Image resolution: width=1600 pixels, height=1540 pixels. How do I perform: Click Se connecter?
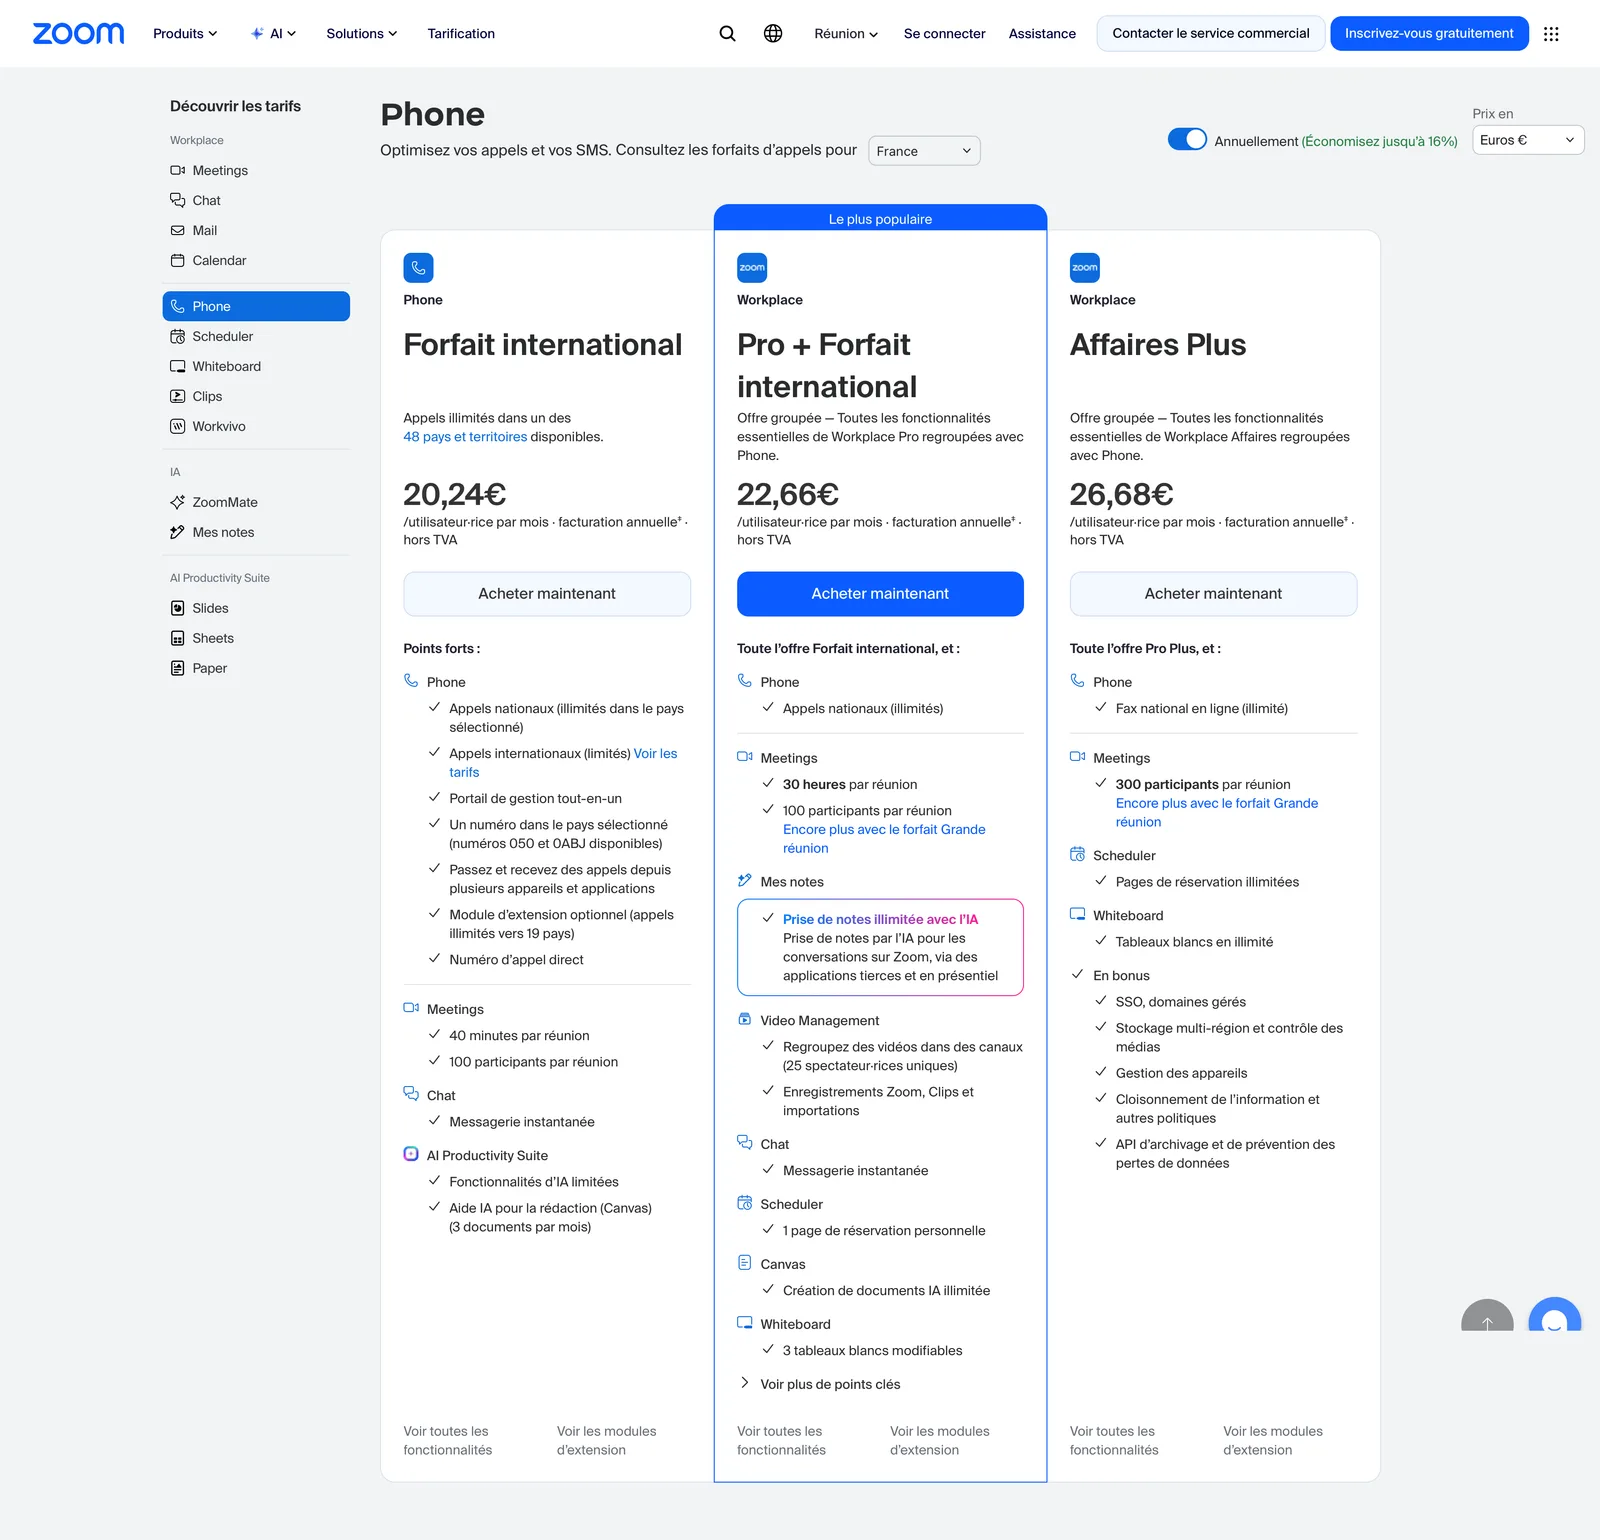945,34
